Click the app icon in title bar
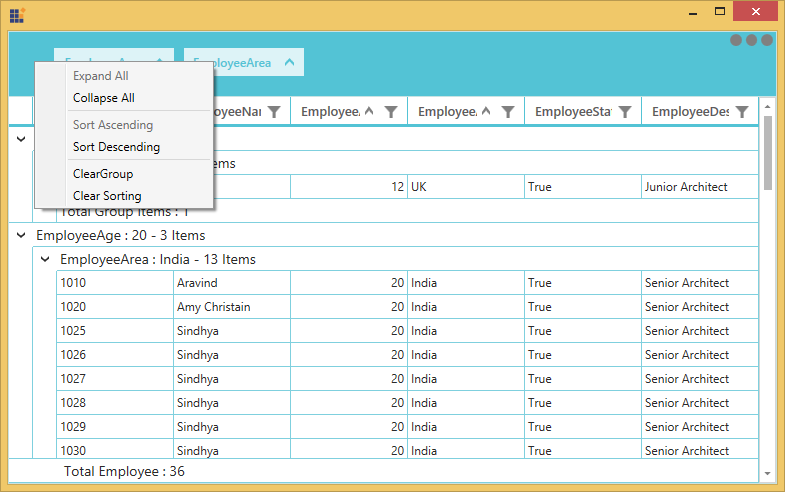This screenshot has width=785, height=492. (17, 15)
